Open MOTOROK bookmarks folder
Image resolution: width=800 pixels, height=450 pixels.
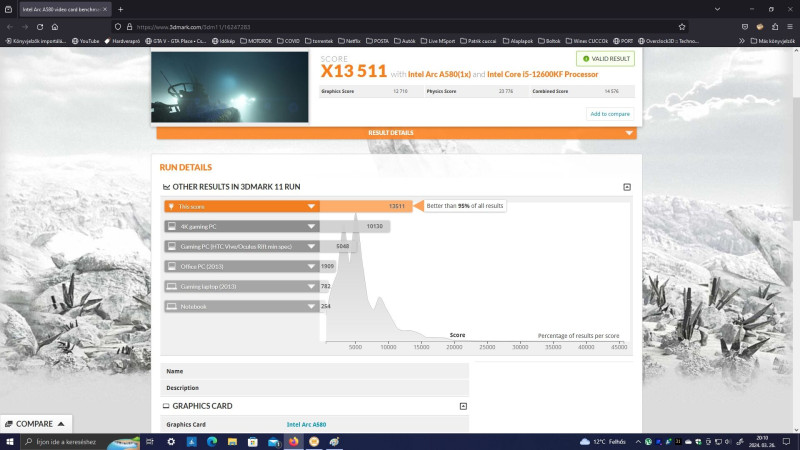pyautogui.click(x=256, y=41)
